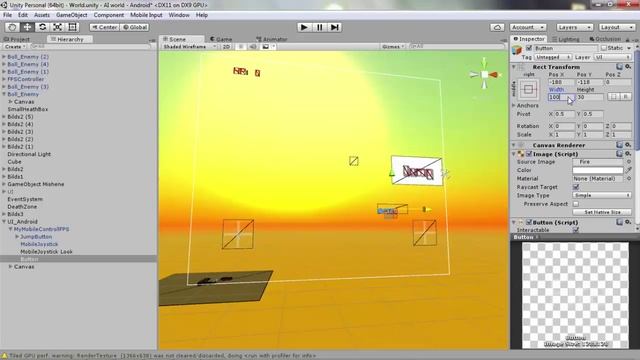
Task: Open Image script help icon
Action: click(x=620, y=154)
